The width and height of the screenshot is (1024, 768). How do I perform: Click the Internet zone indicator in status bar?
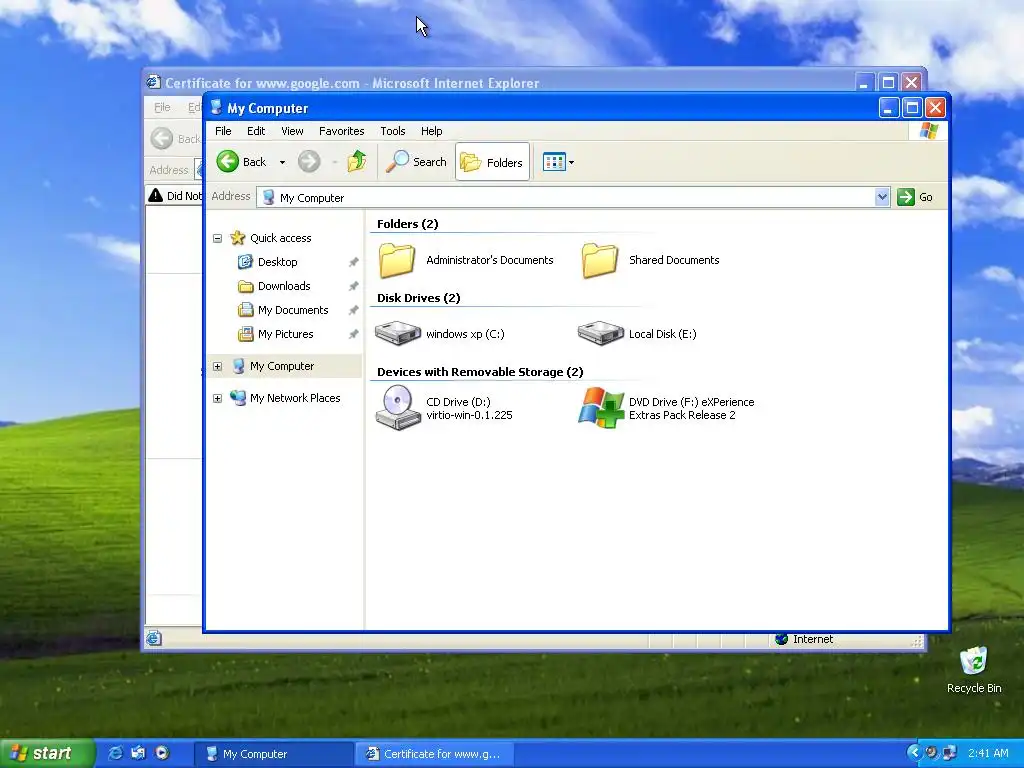pyautogui.click(x=804, y=639)
